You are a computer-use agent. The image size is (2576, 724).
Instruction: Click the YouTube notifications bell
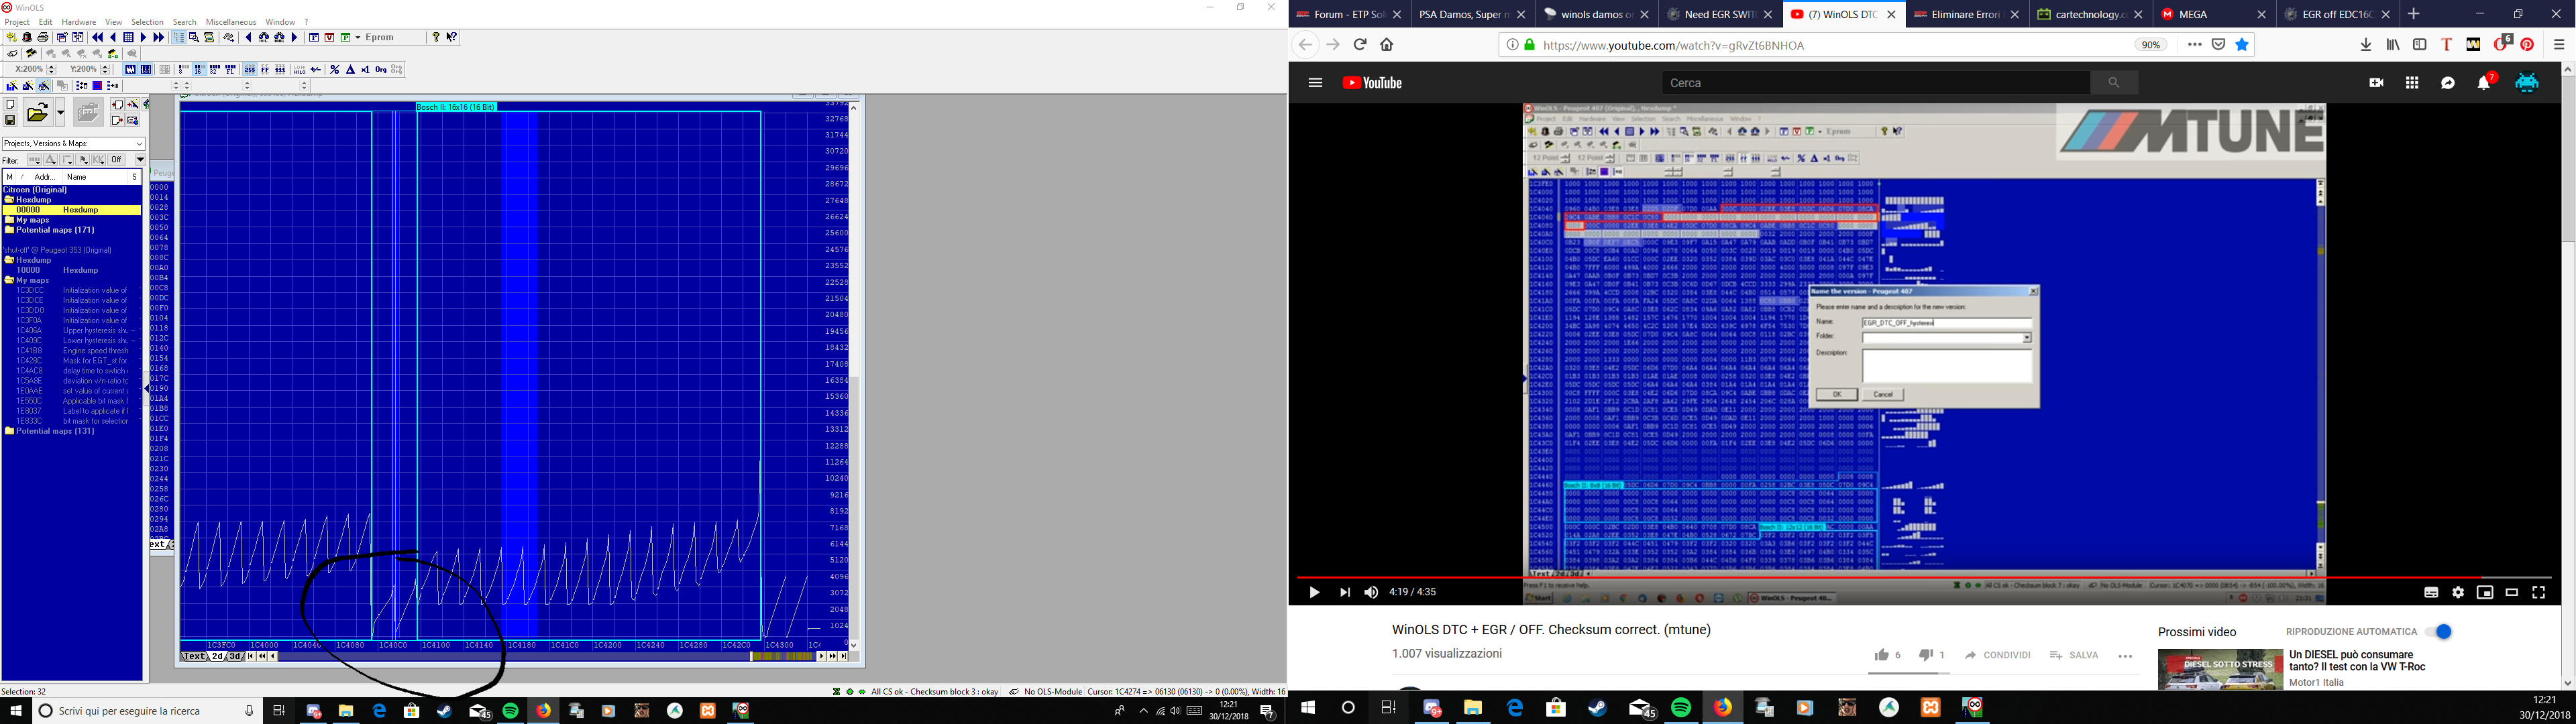pyautogui.click(x=2484, y=83)
